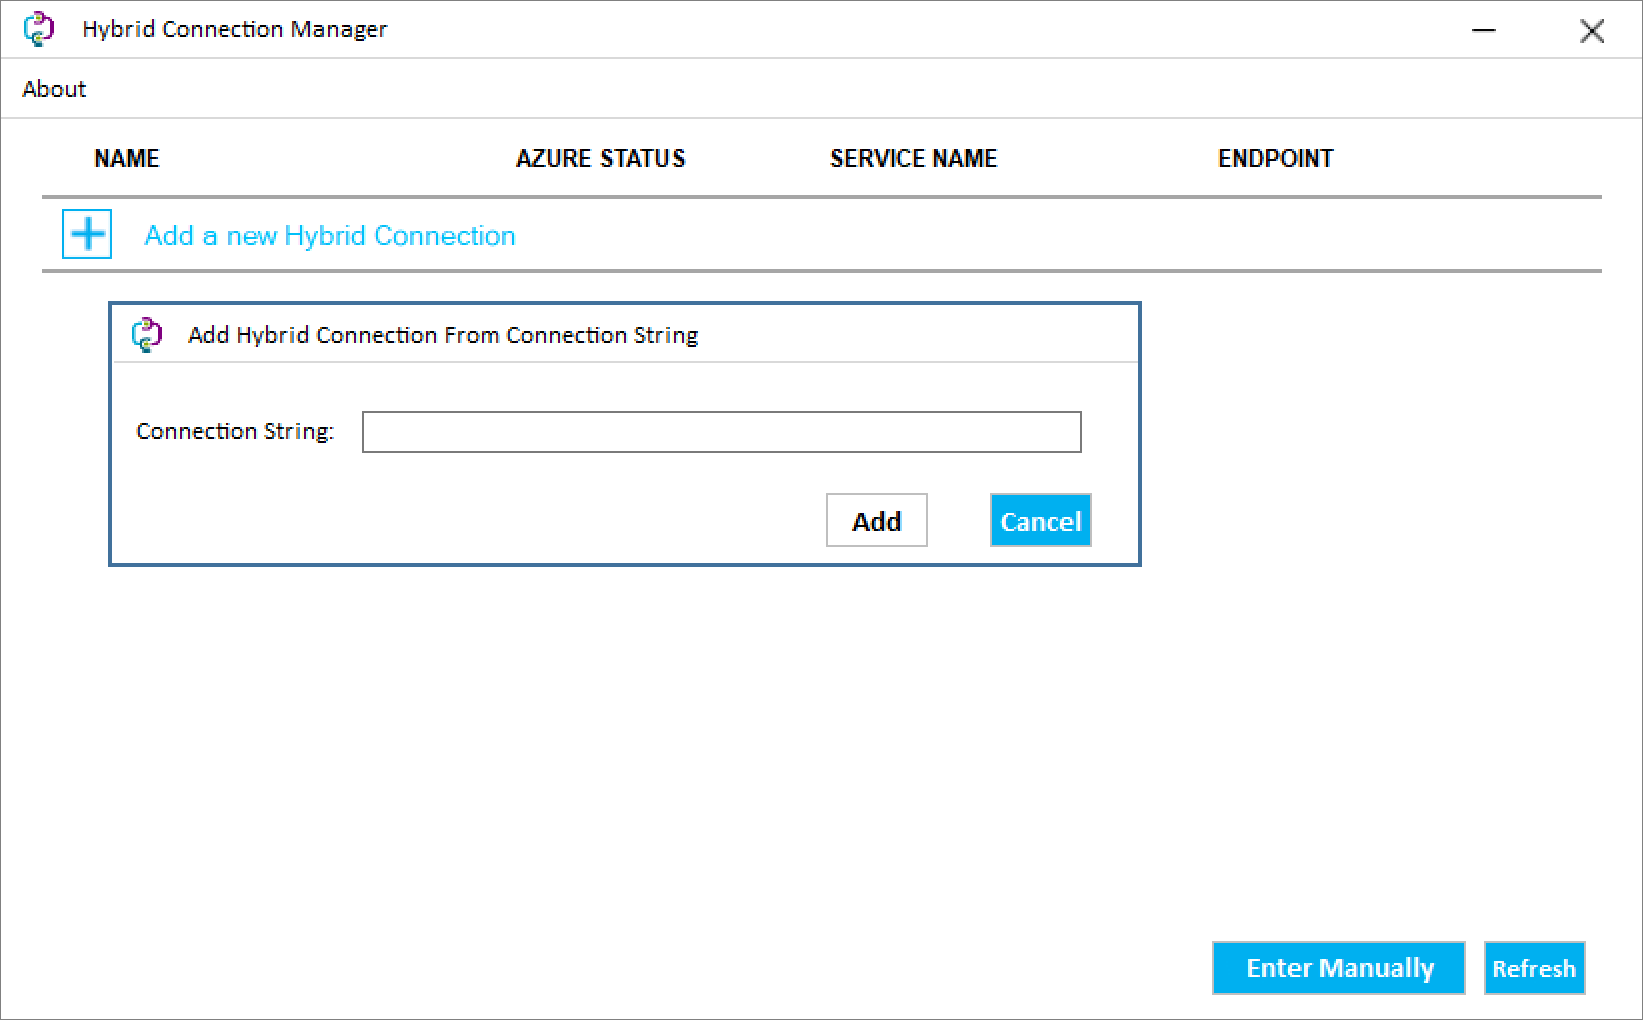Click the AZURE STATUS column header
This screenshot has height=1020, width=1643.
[601, 159]
